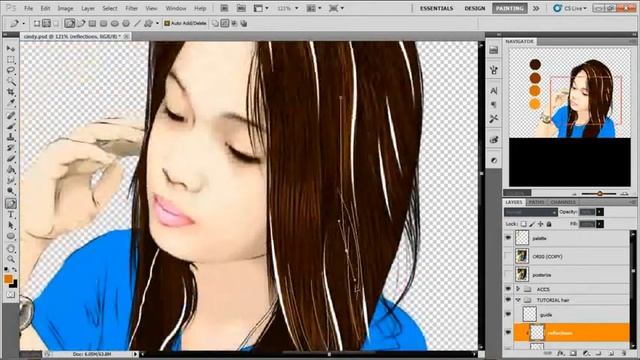The width and height of the screenshot is (640, 360).
Task: Select the Eyedropper tool
Action: [x=11, y=103]
